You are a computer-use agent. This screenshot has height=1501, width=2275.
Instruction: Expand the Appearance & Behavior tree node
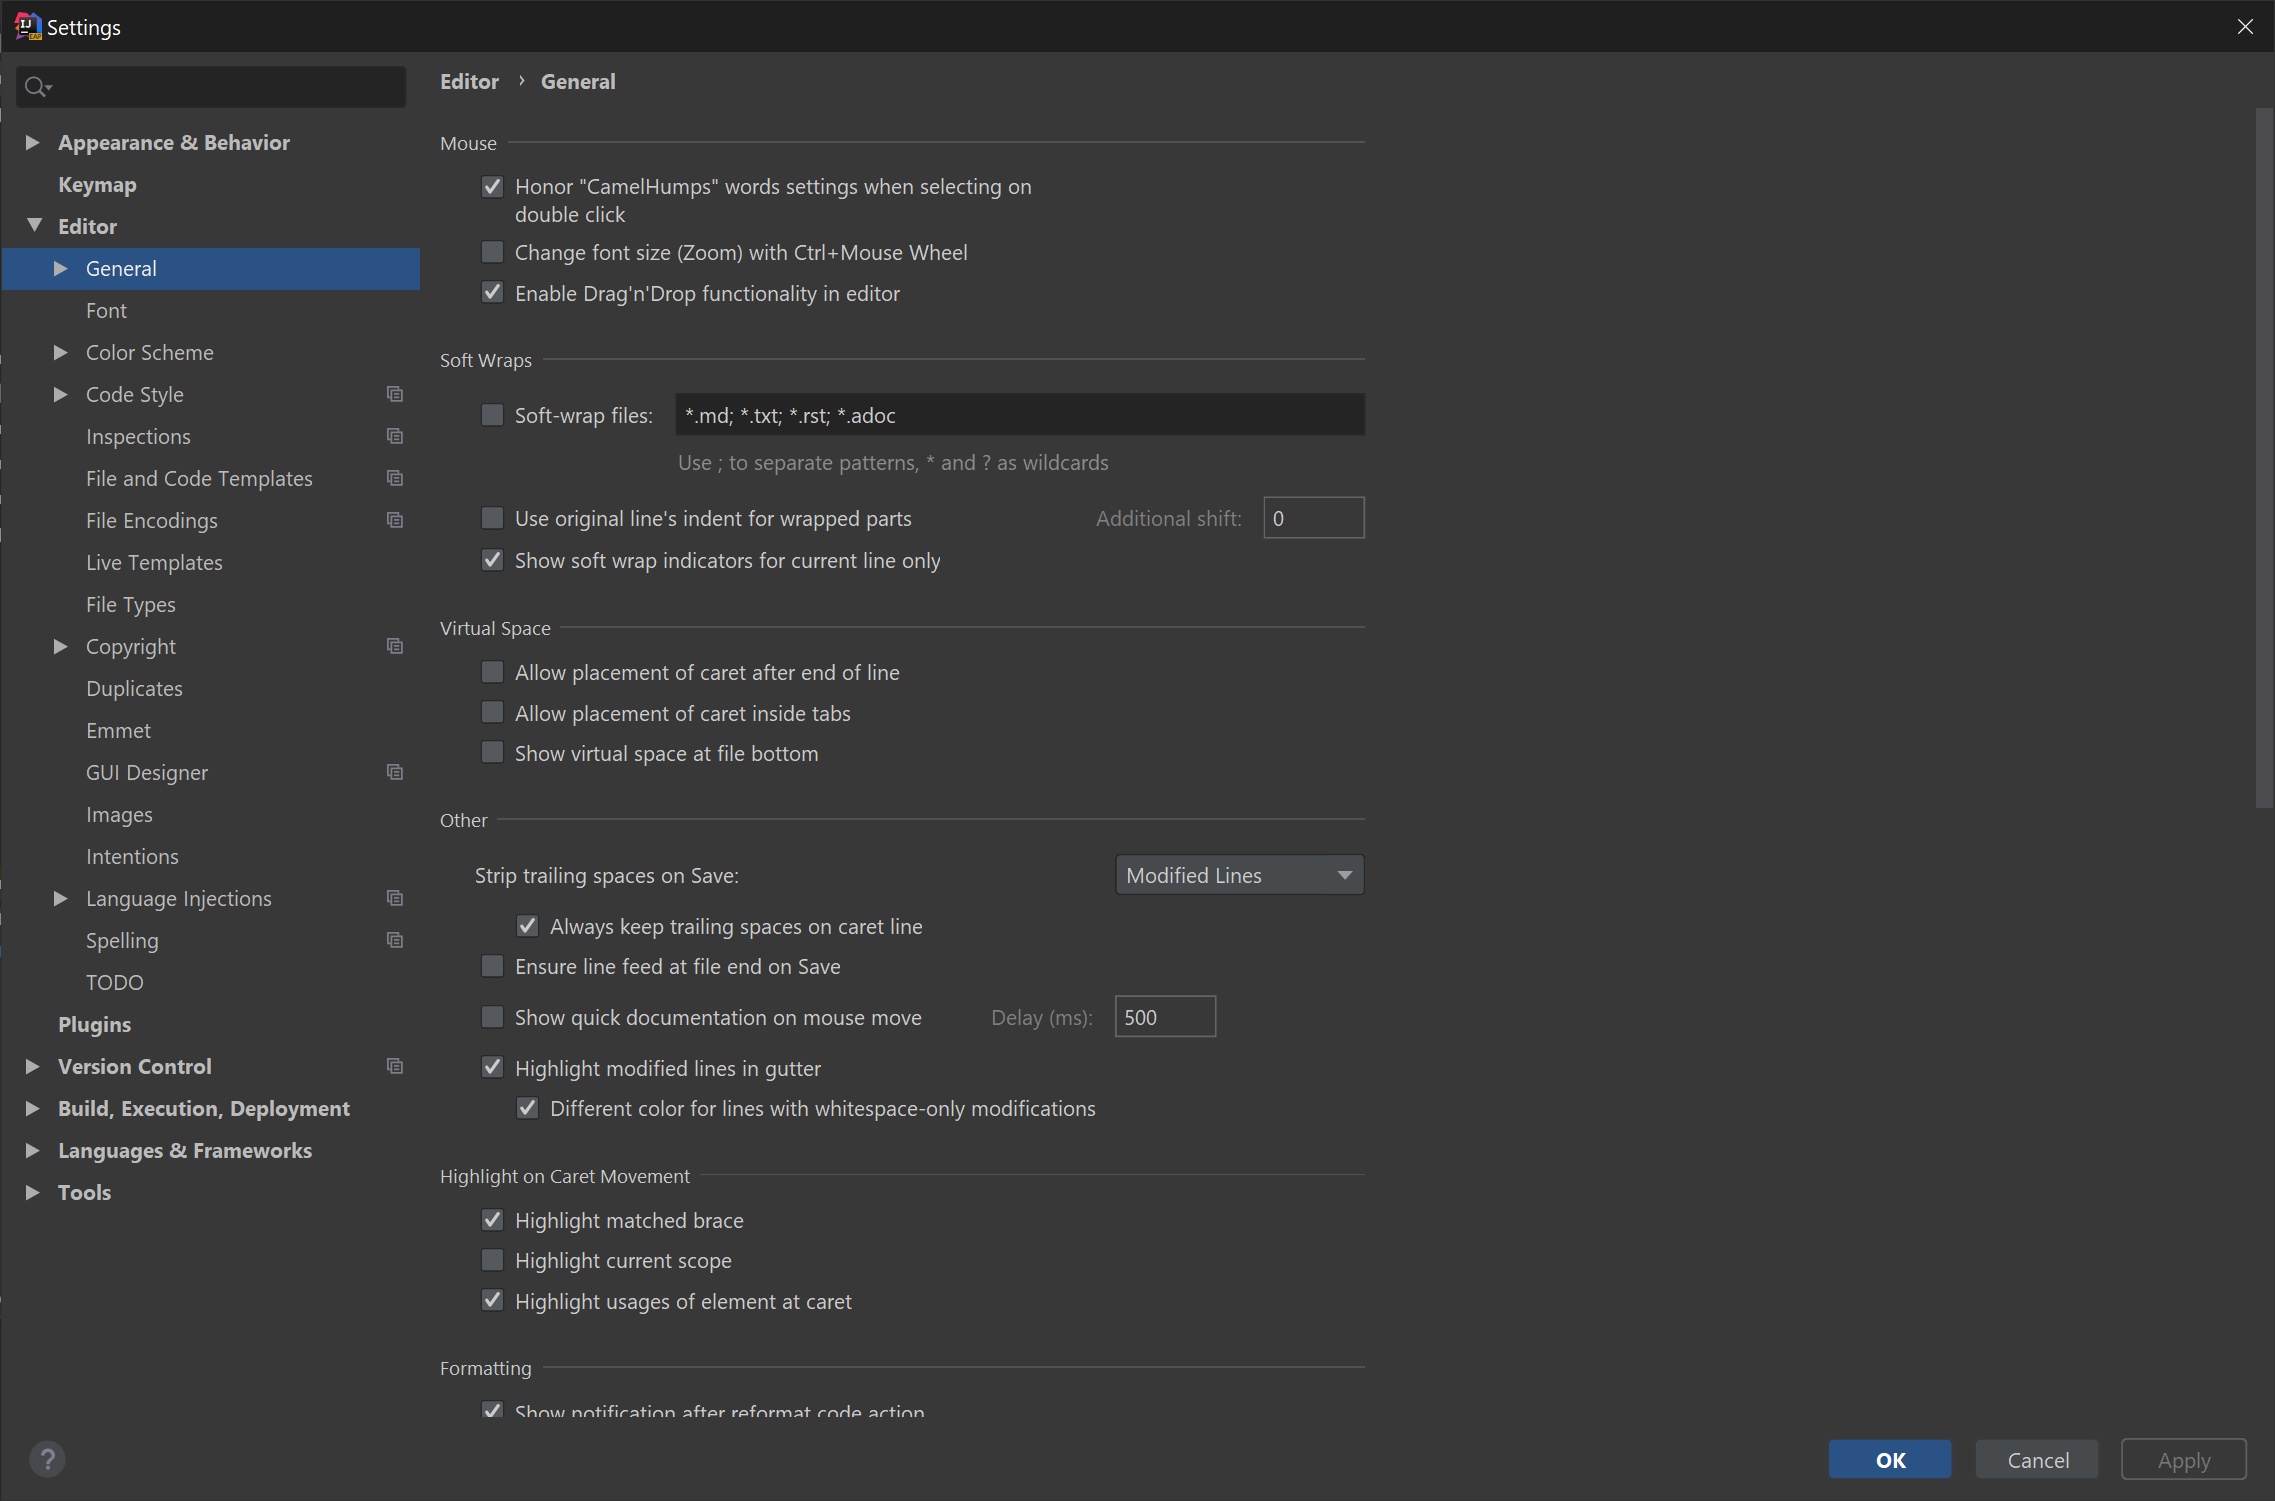tap(32, 142)
